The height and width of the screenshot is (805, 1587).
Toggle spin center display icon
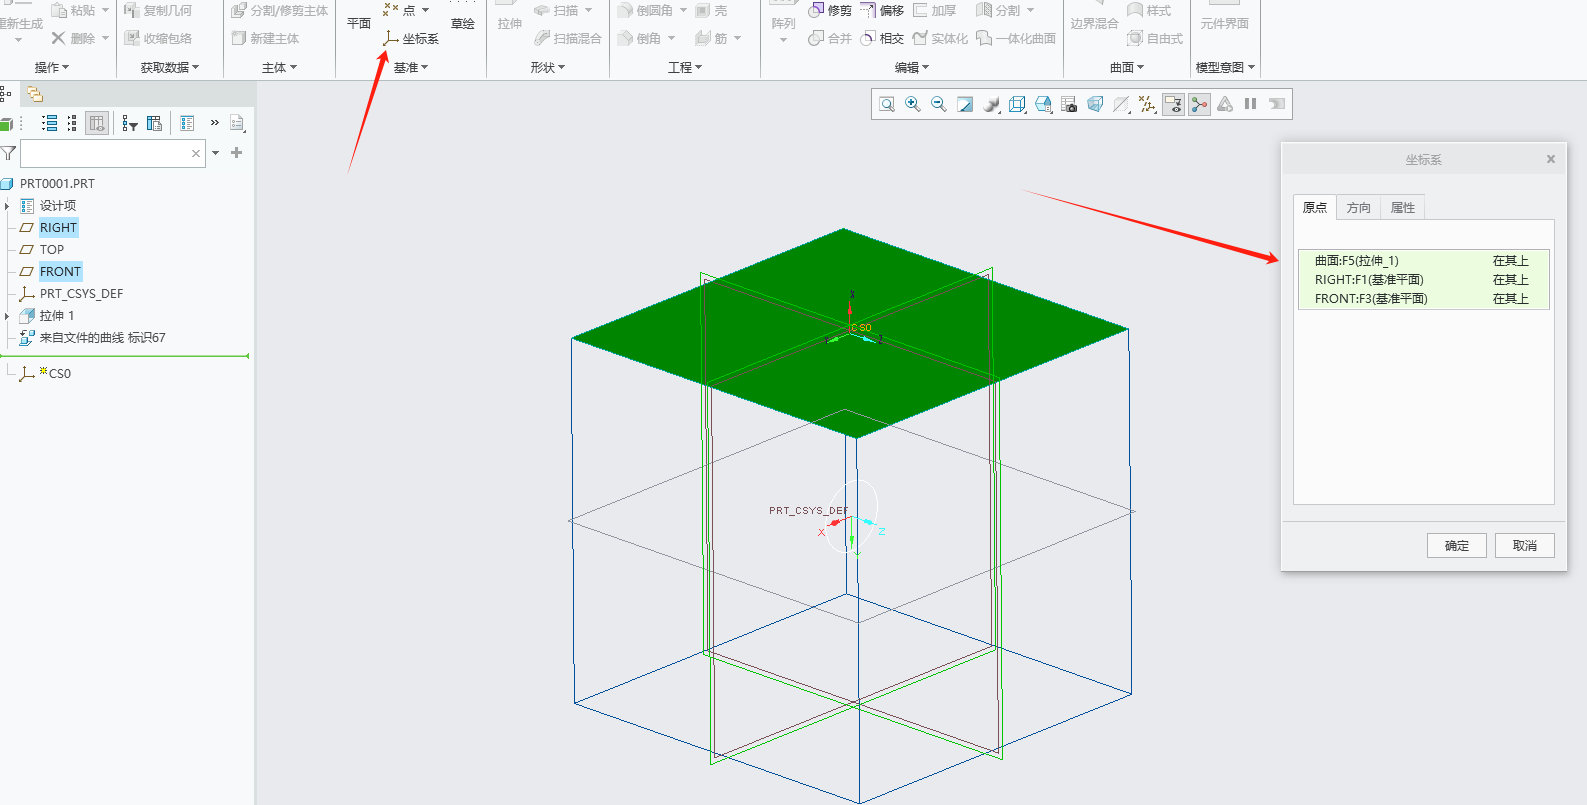tap(1199, 104)
